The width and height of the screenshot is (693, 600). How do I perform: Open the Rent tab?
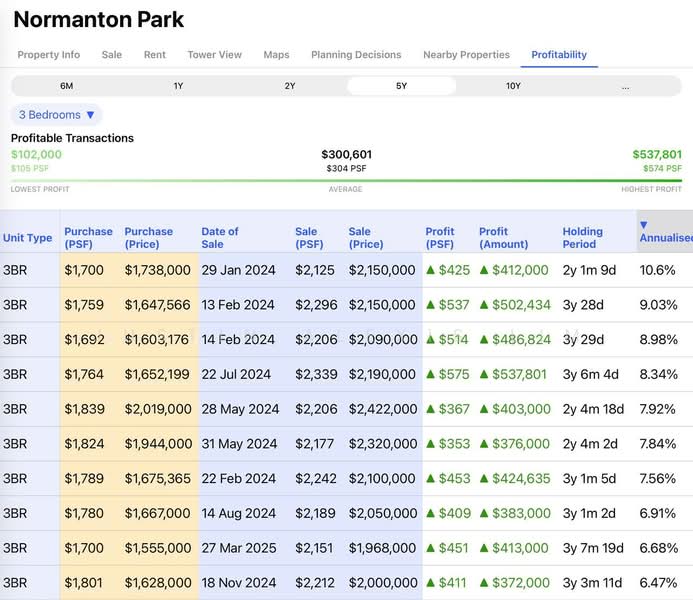click(x=154, y=55)
